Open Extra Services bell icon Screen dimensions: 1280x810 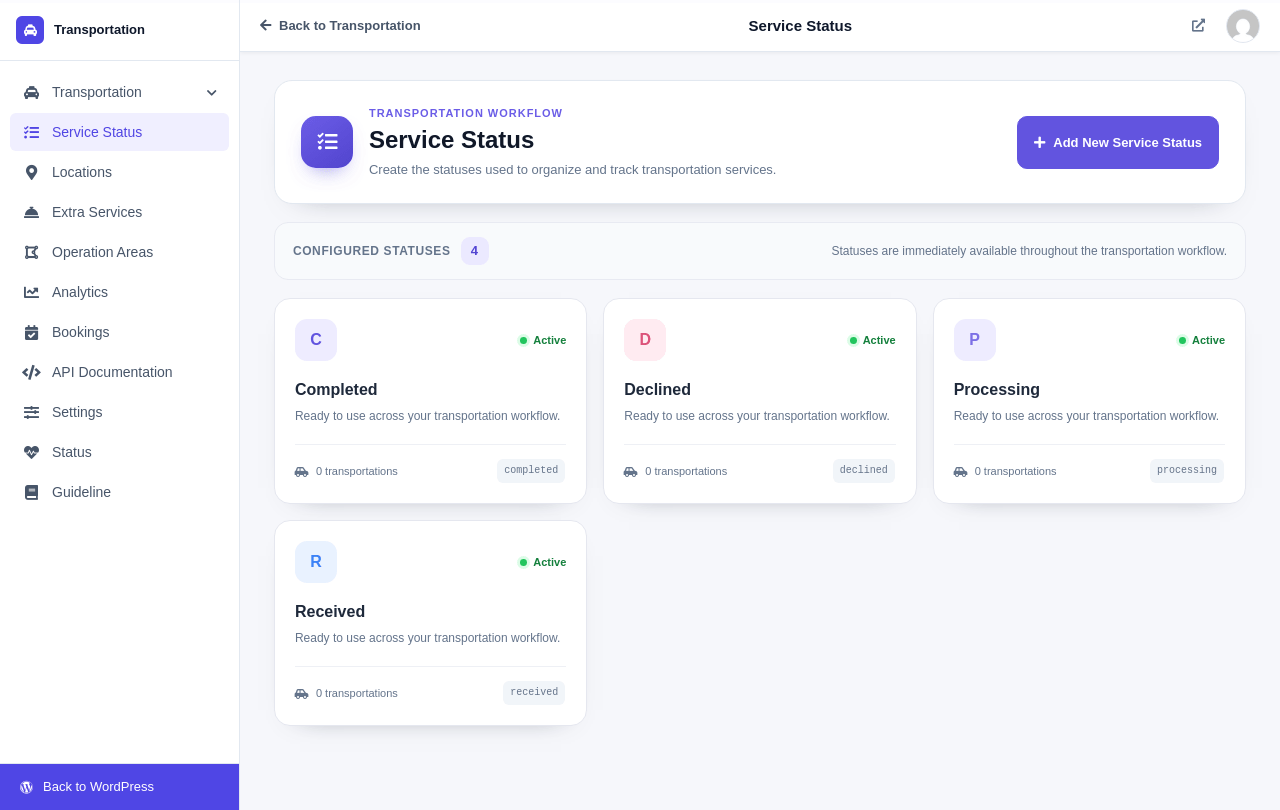point(31,212)
